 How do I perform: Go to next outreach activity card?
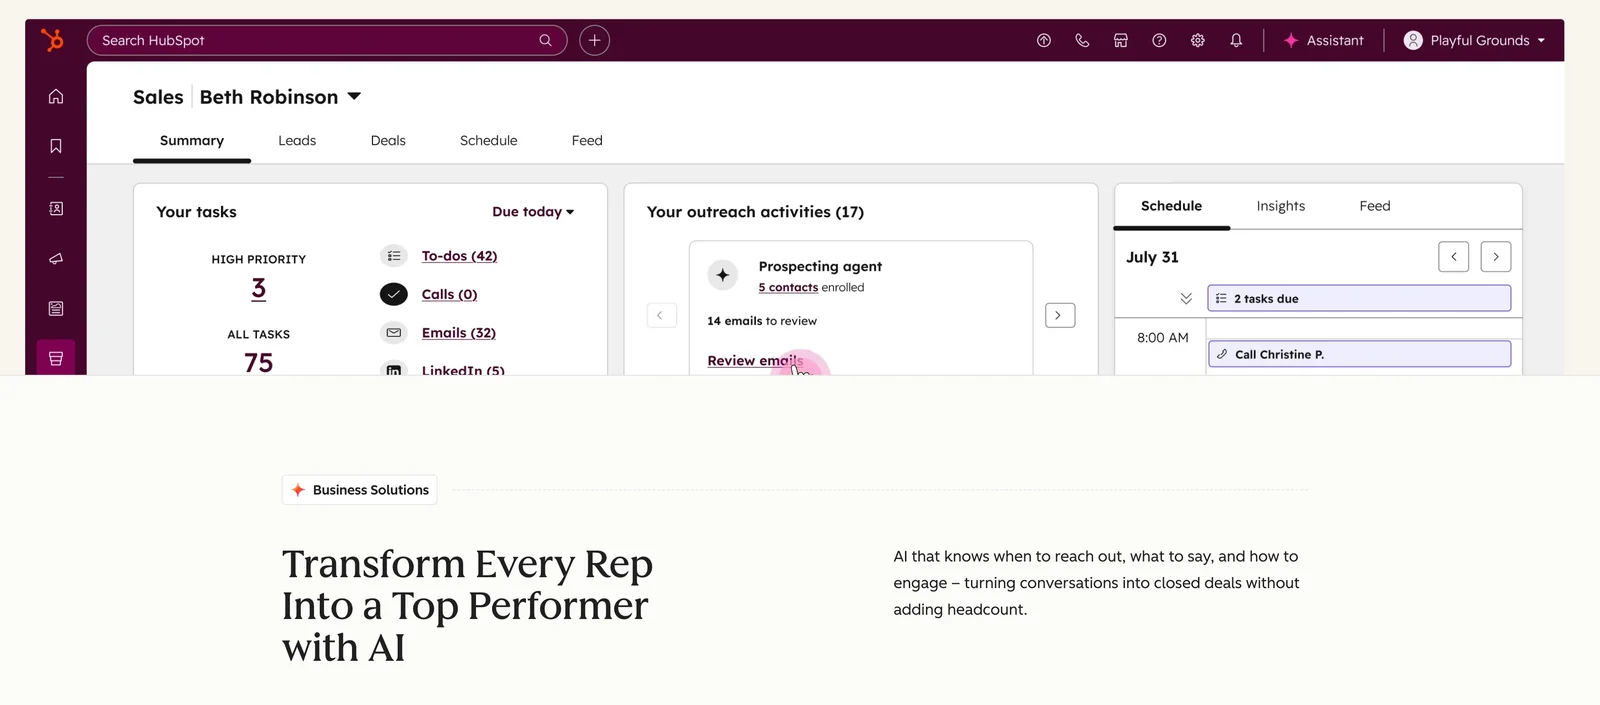point(1059,316)
